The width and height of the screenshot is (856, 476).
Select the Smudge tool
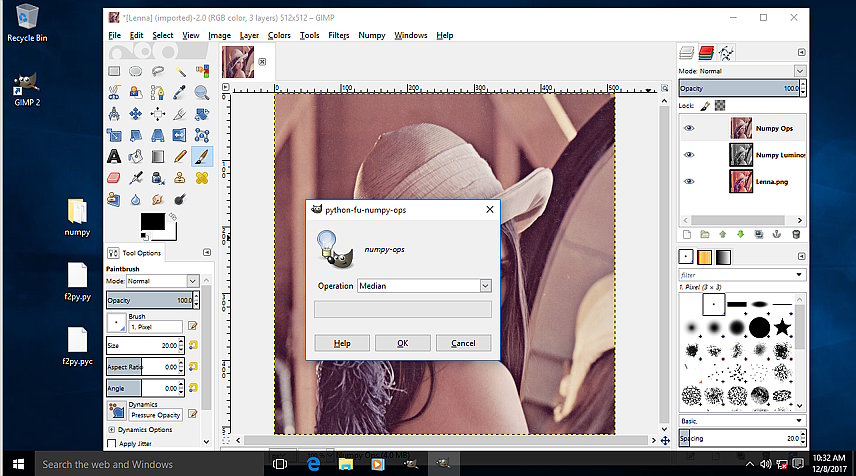tap(158, 200)
